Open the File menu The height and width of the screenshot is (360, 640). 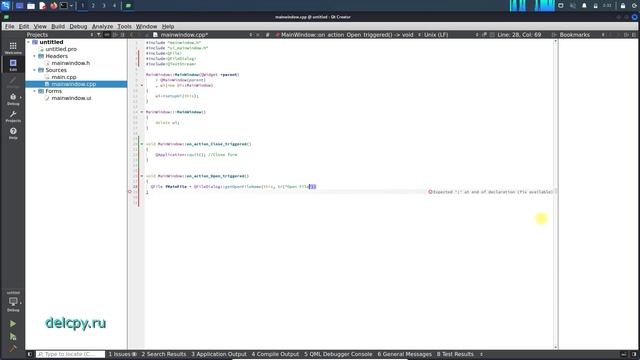9,26
